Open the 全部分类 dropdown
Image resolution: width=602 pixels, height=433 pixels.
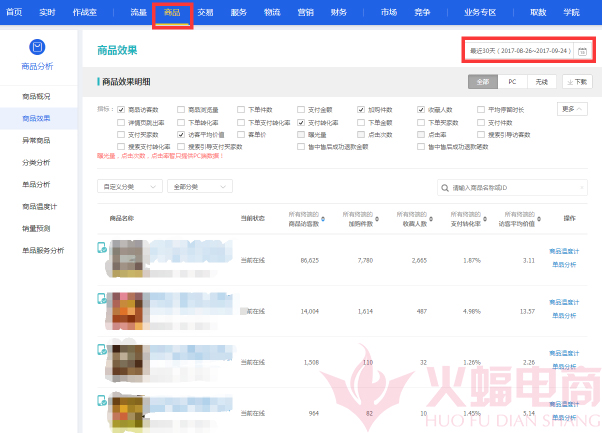tap(200, 186)
